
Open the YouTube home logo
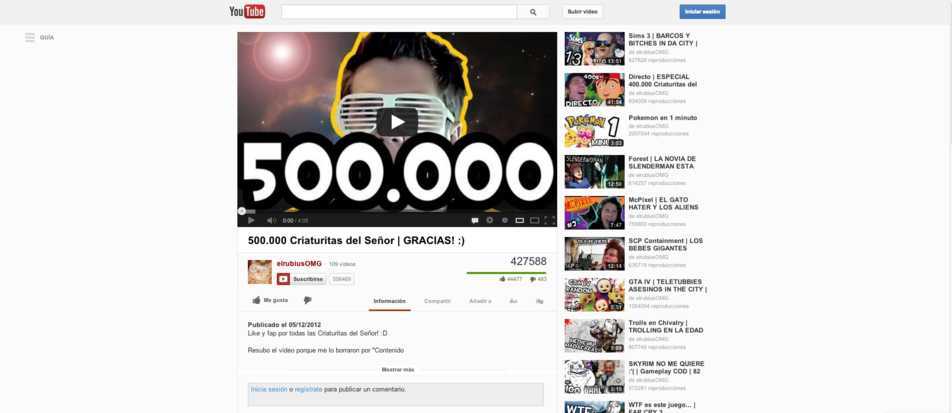tap(247, 12)
